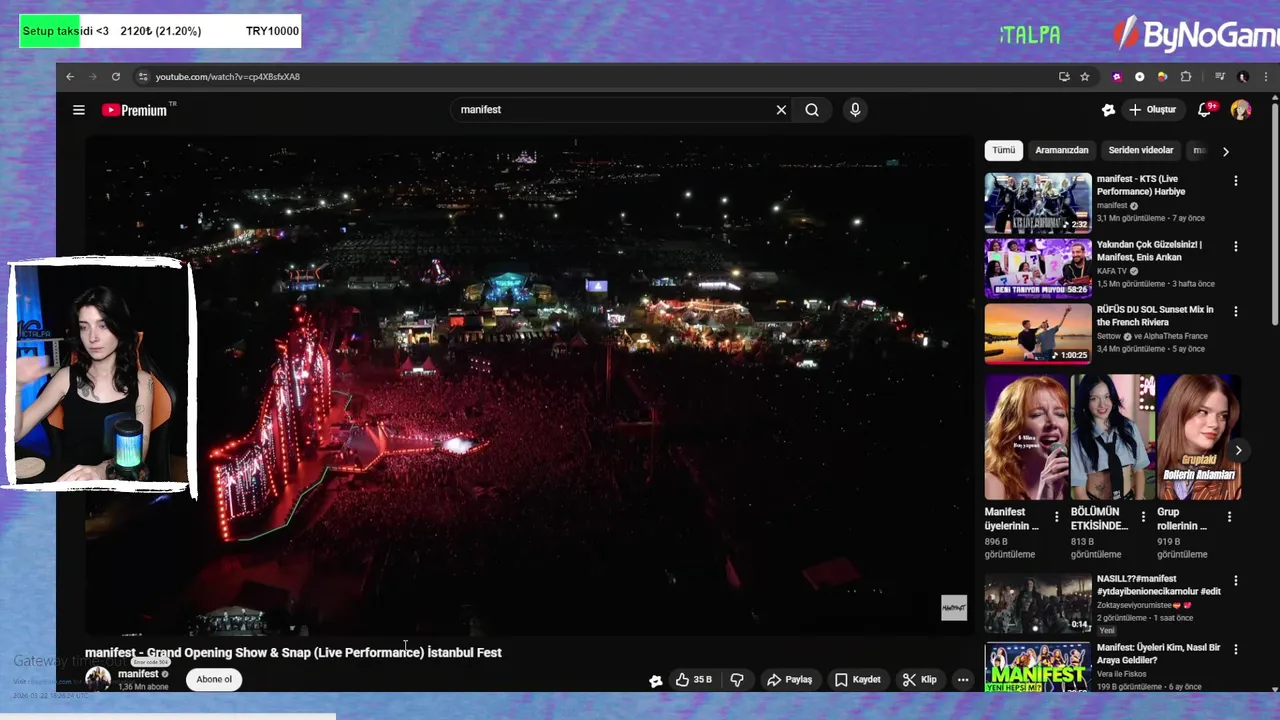Share video with Paylaş button
Screen dimensions: 1280x720
click(x=790, y=680)
